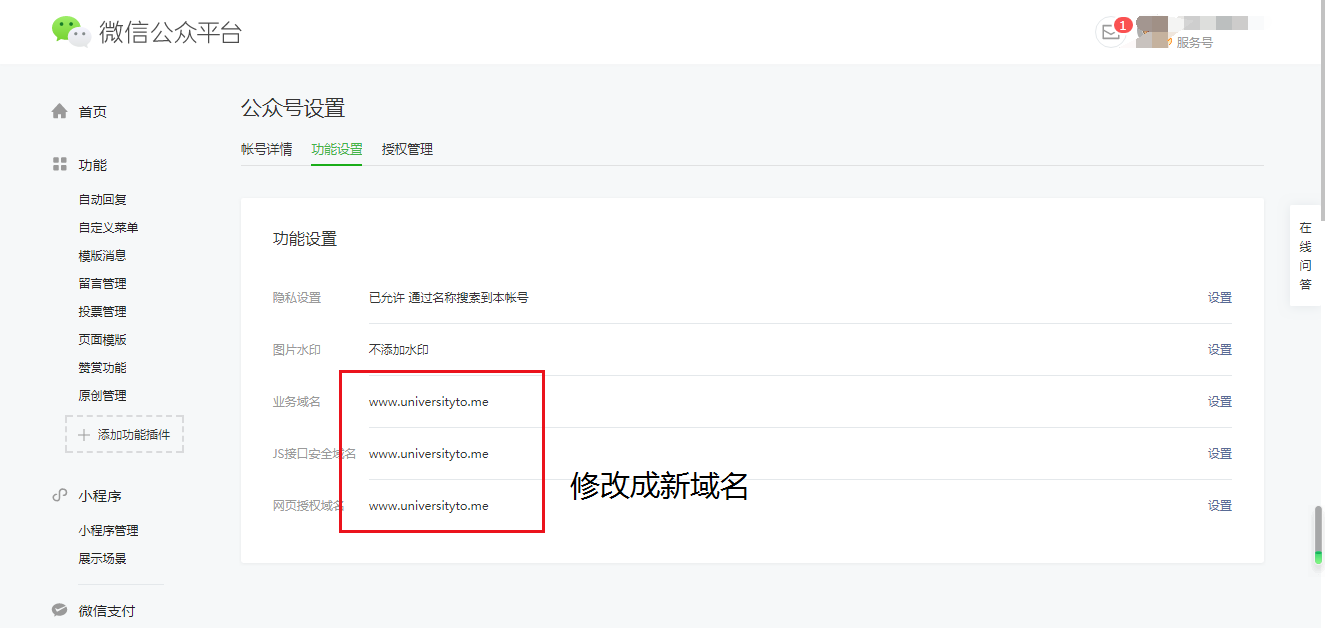
Task: Select the 功能设置 tab
Action: coord(337,149)
